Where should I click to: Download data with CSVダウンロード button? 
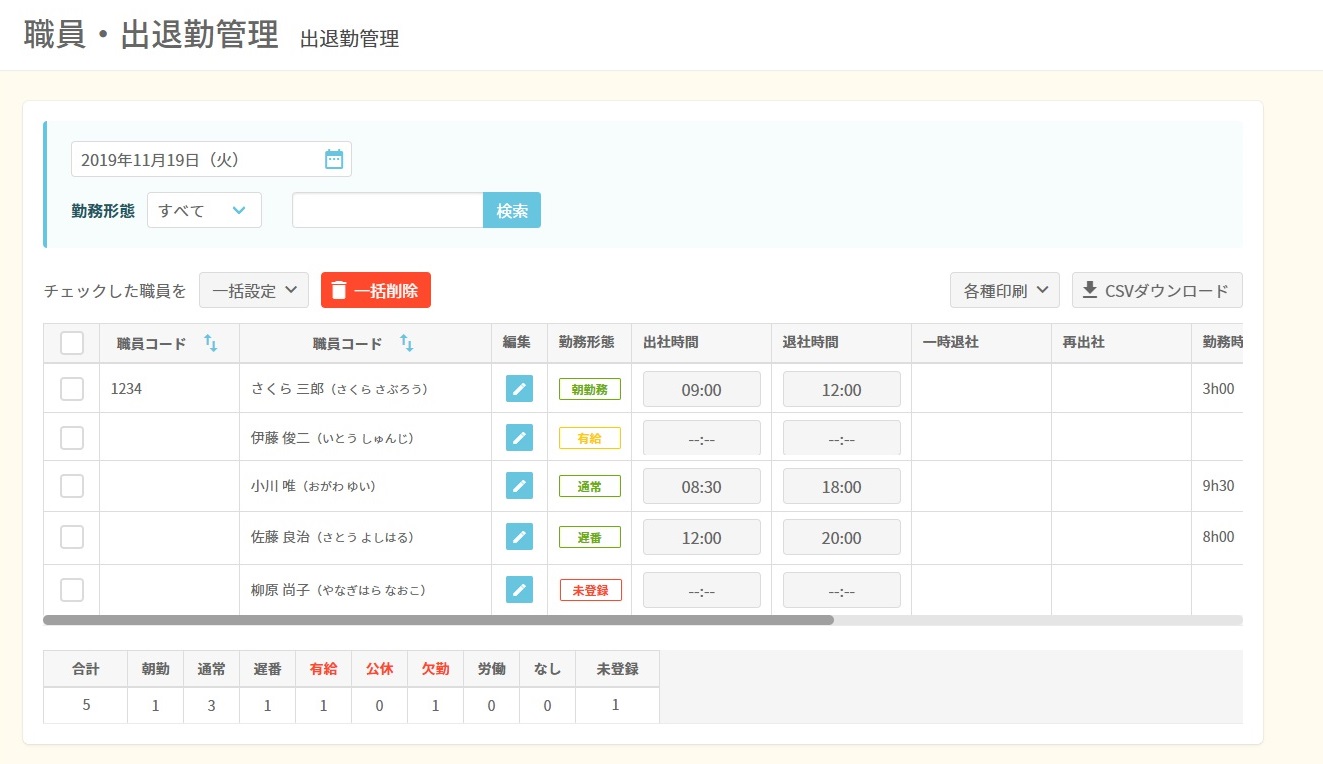point(1157,290)
